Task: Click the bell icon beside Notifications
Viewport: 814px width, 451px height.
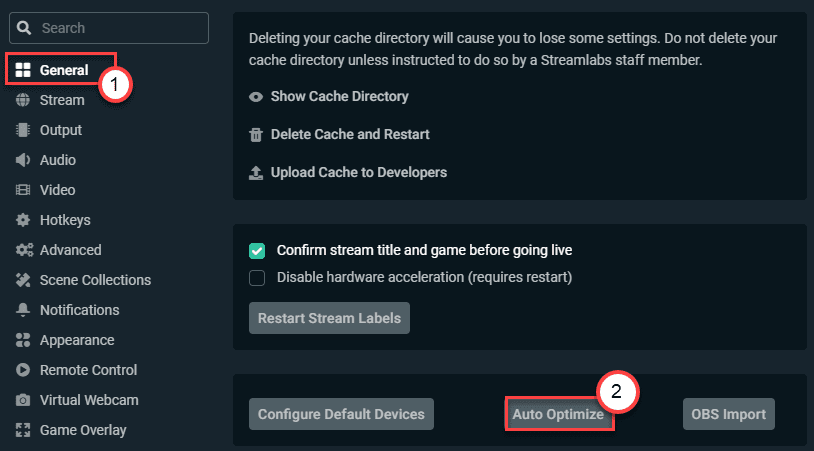Action: 22,310
